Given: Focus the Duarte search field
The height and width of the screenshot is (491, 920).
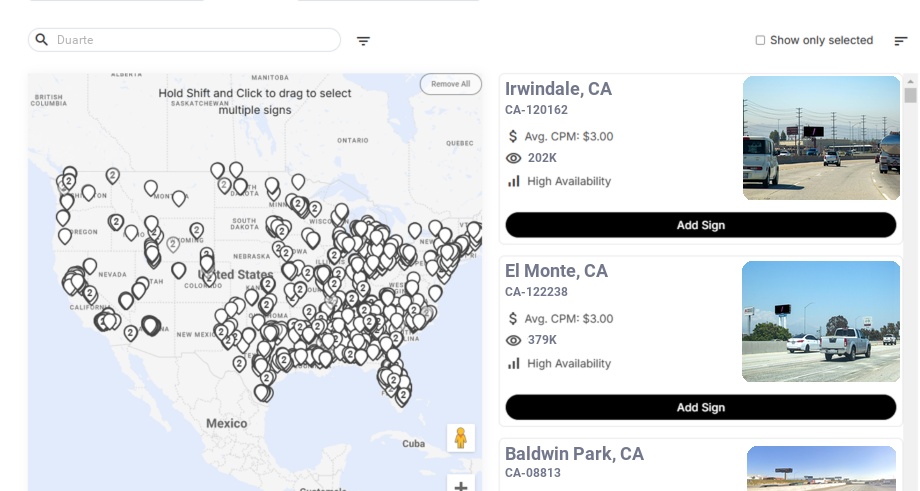Looking at the screenshot, I should pyautogui.click(x=190, y=40).
